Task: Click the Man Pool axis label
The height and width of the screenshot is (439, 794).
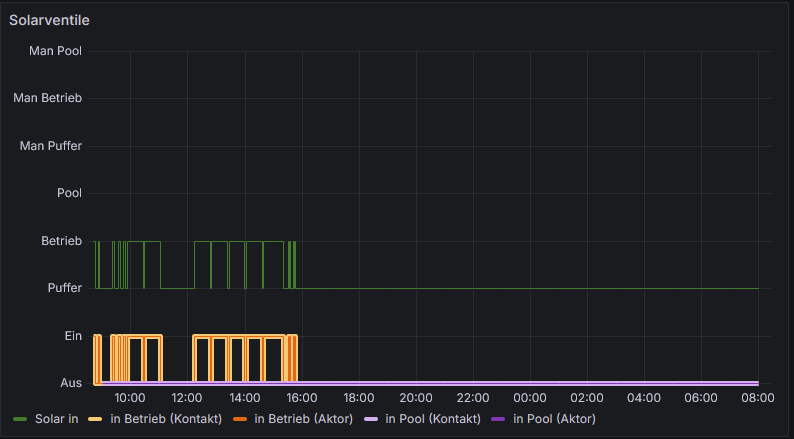Action: coord(55,51)
